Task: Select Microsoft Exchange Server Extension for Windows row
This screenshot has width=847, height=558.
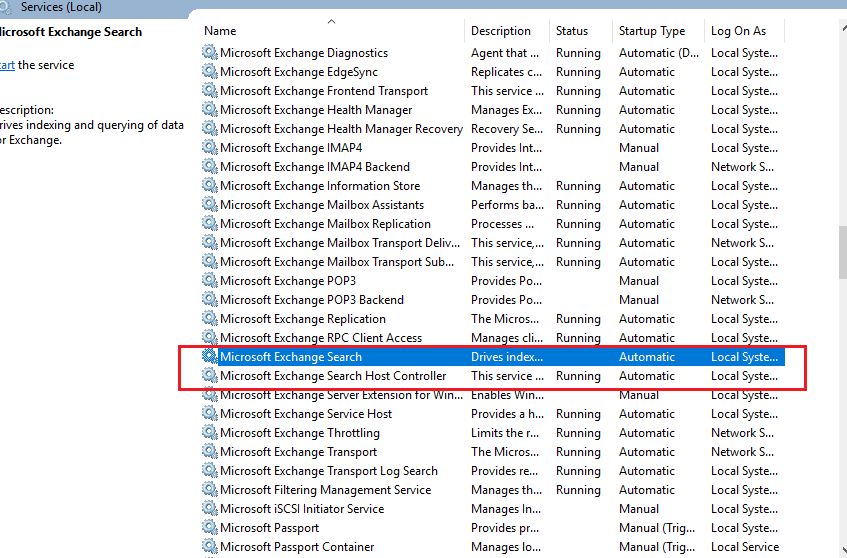Action: pos(493,395)
